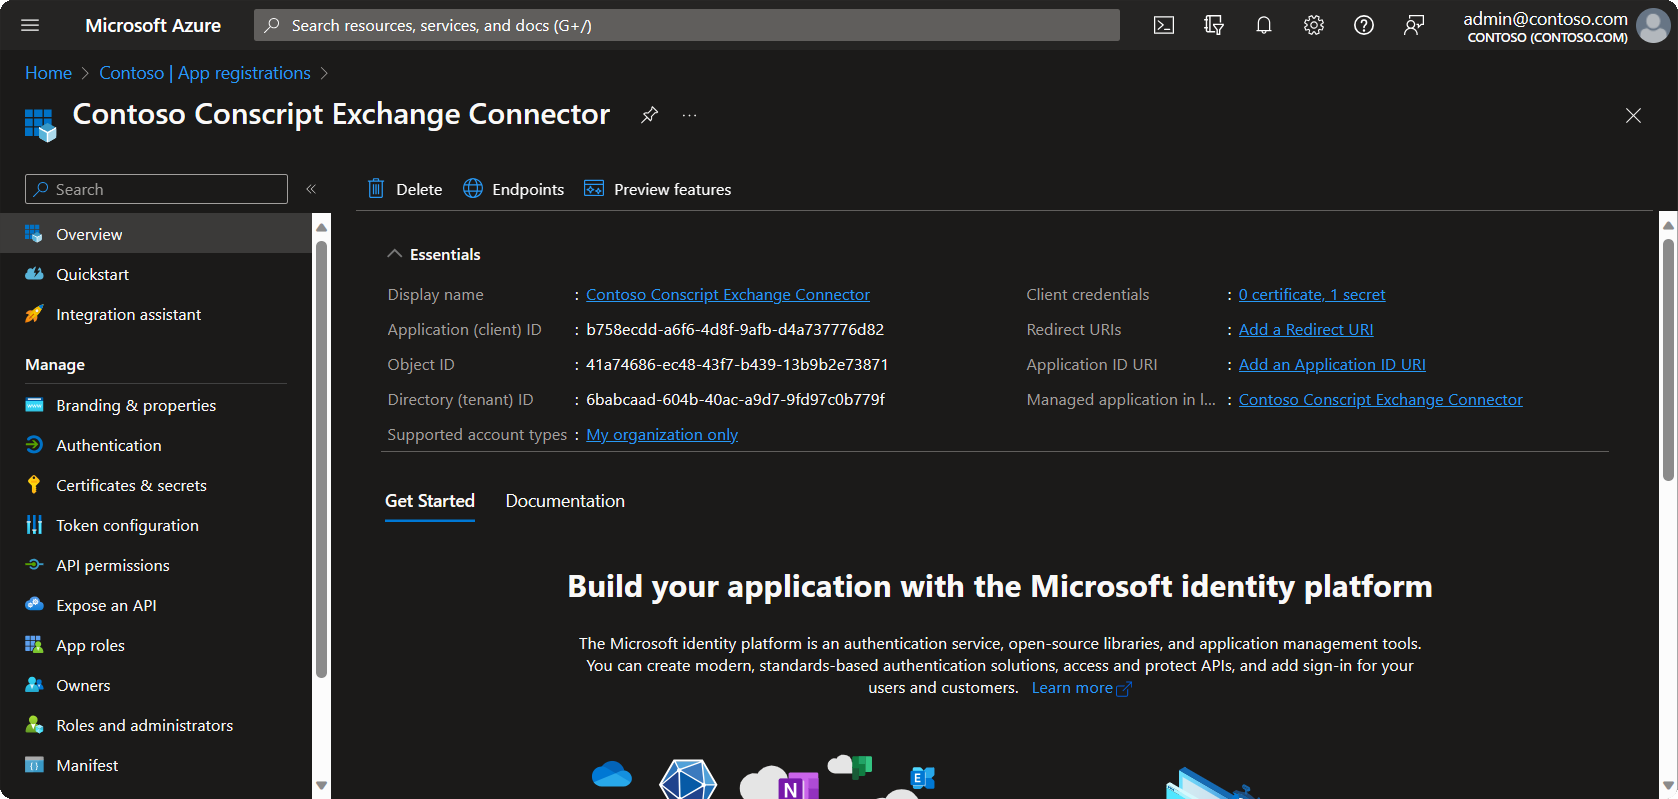
Task: Open Quickstart in the side menu
Action: pos(156,274)
